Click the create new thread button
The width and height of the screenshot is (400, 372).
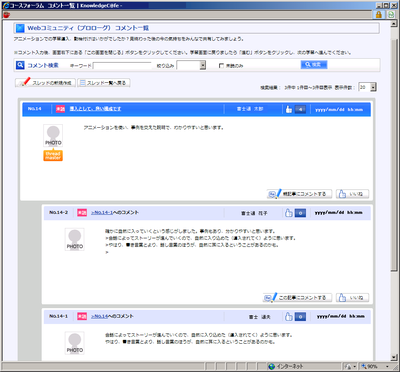pyautogui.click(x=45, y=83)
